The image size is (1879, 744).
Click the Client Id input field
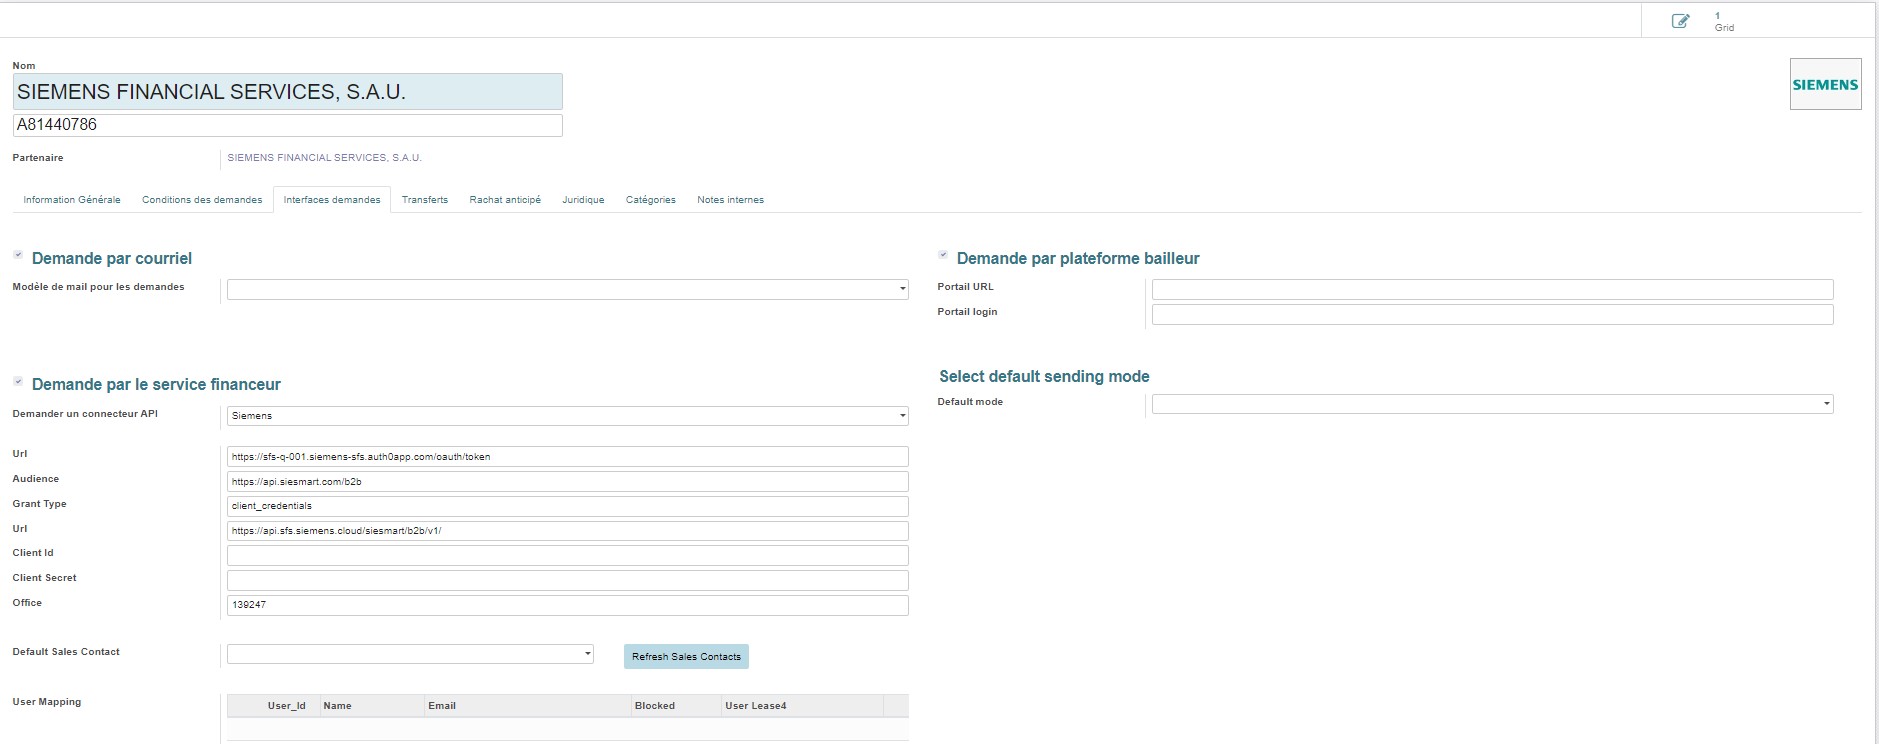(567, 555)
